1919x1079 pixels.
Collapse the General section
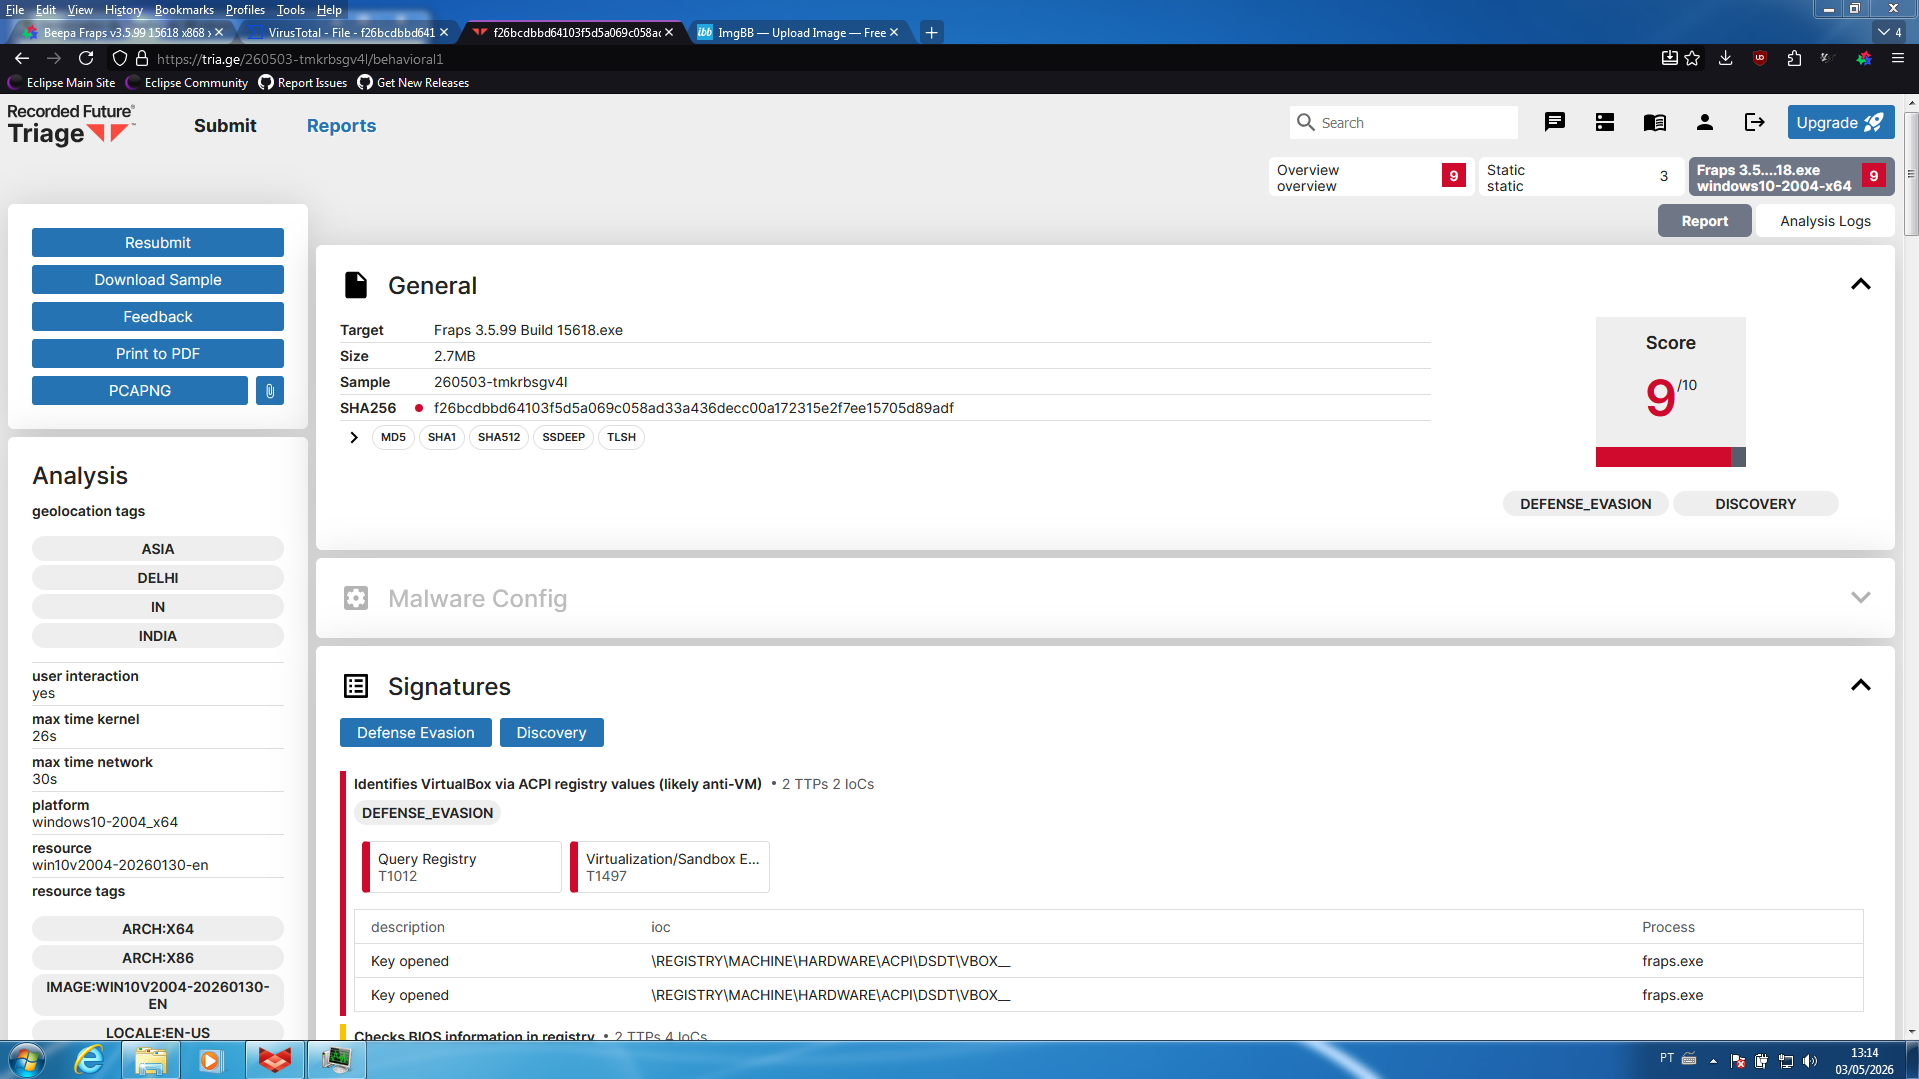(x=1860, y=285)
